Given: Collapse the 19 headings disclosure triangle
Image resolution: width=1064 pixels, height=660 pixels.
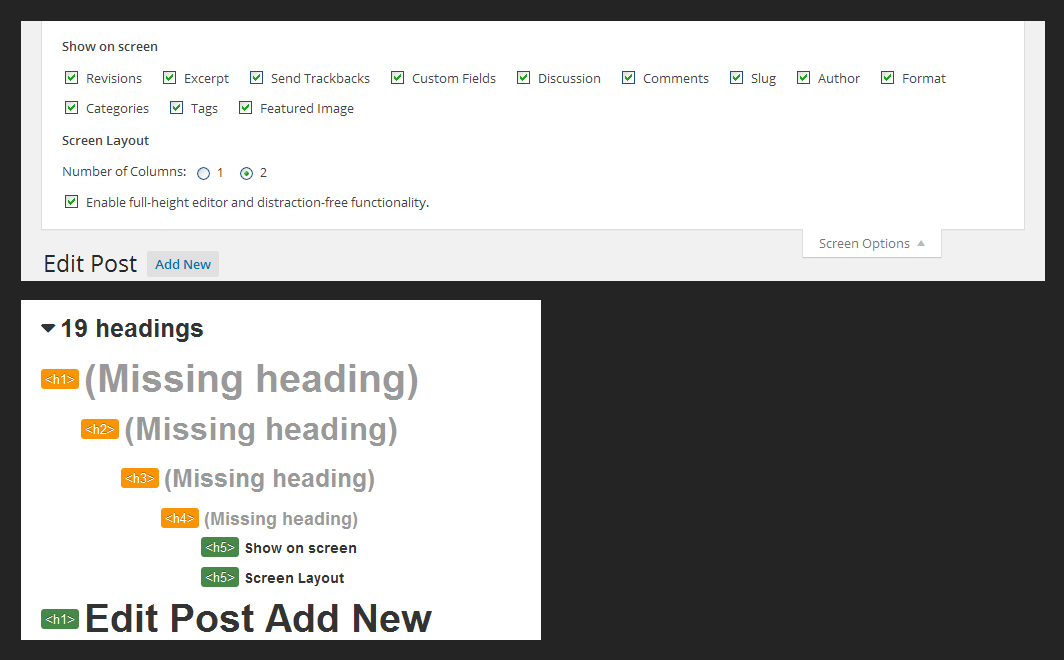Looking at the screenshot, I should 48,328.
